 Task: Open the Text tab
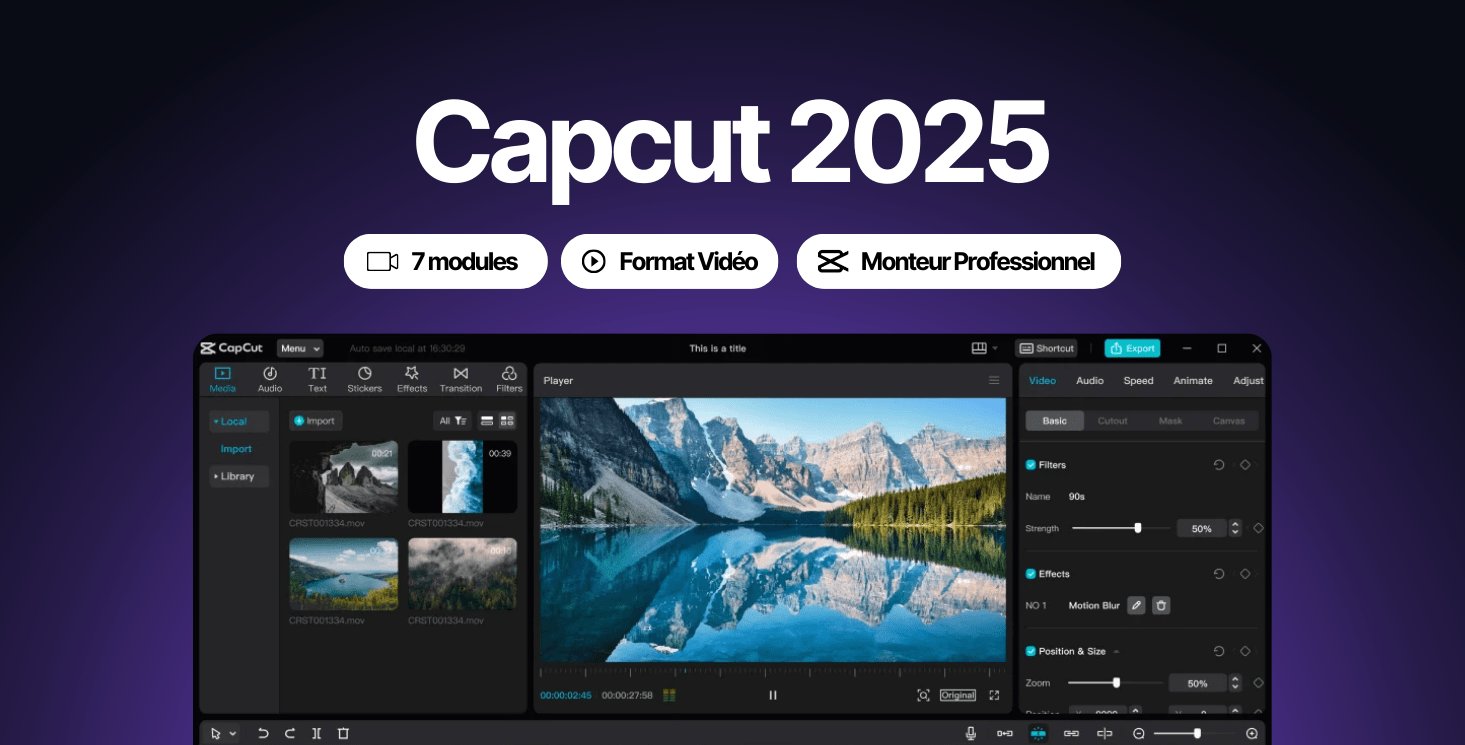(317, 379)
